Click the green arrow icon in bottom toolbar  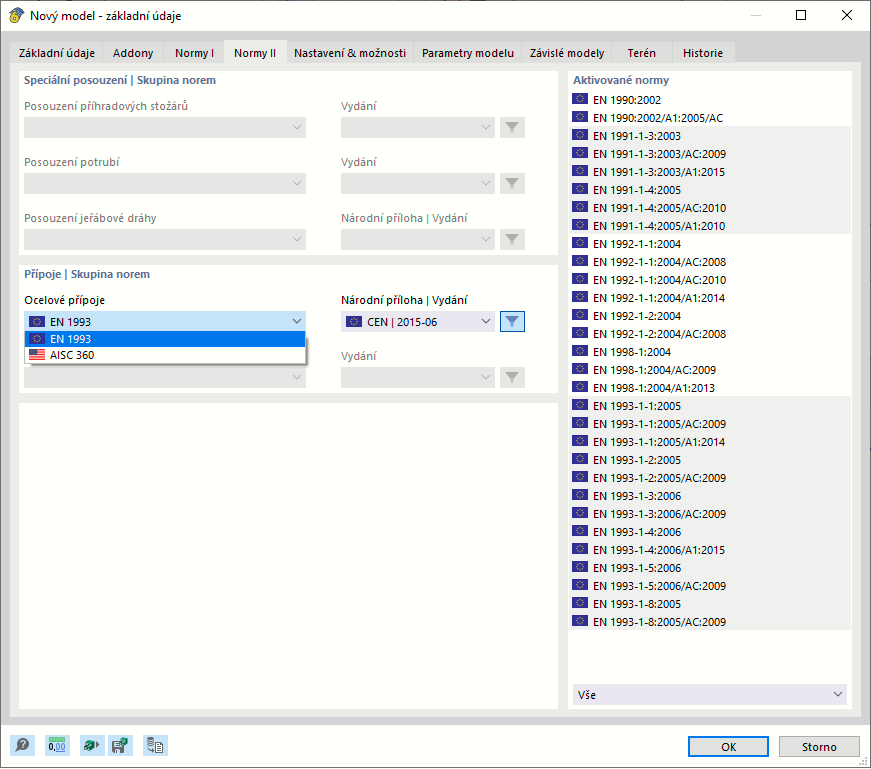(92, 745)
